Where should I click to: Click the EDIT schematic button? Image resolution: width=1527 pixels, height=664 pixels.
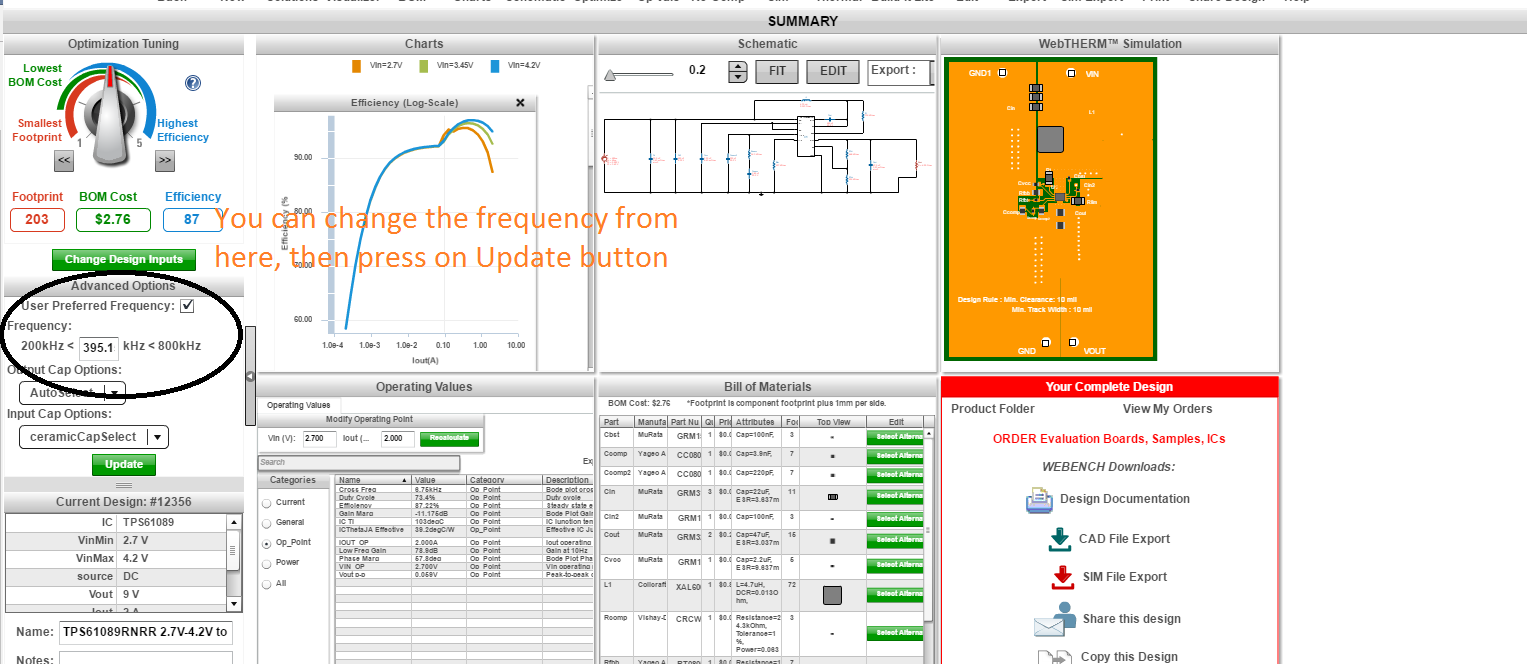click(833, 71)
